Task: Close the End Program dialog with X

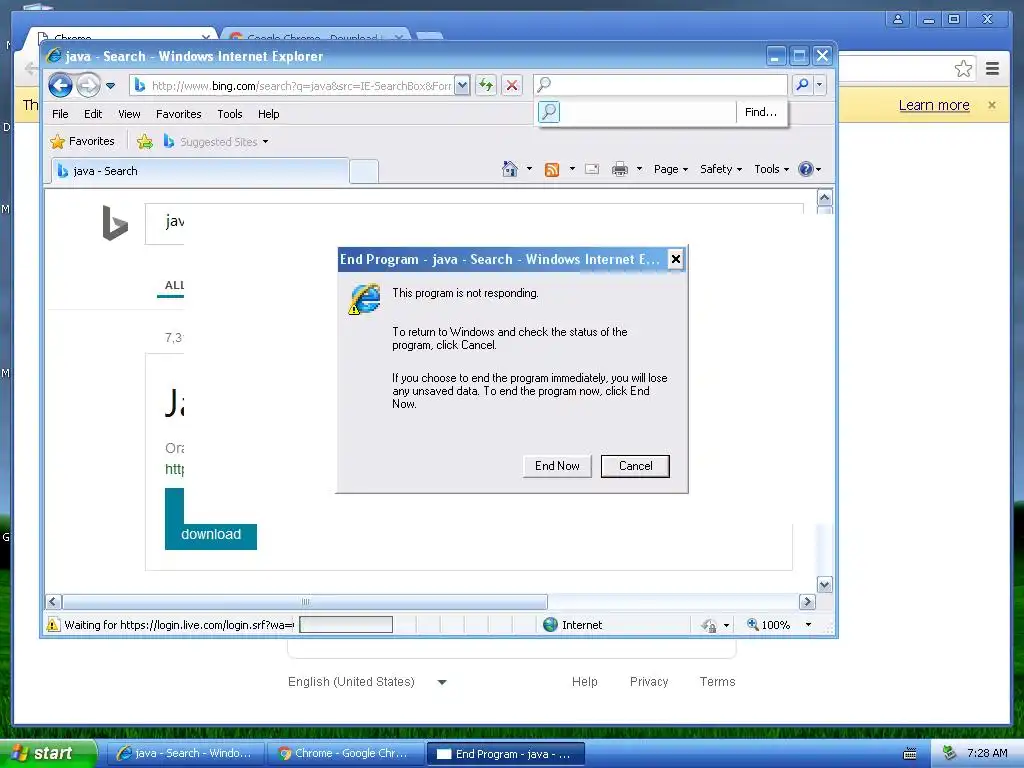Action: pyautogui.click(x=676, y=259)
